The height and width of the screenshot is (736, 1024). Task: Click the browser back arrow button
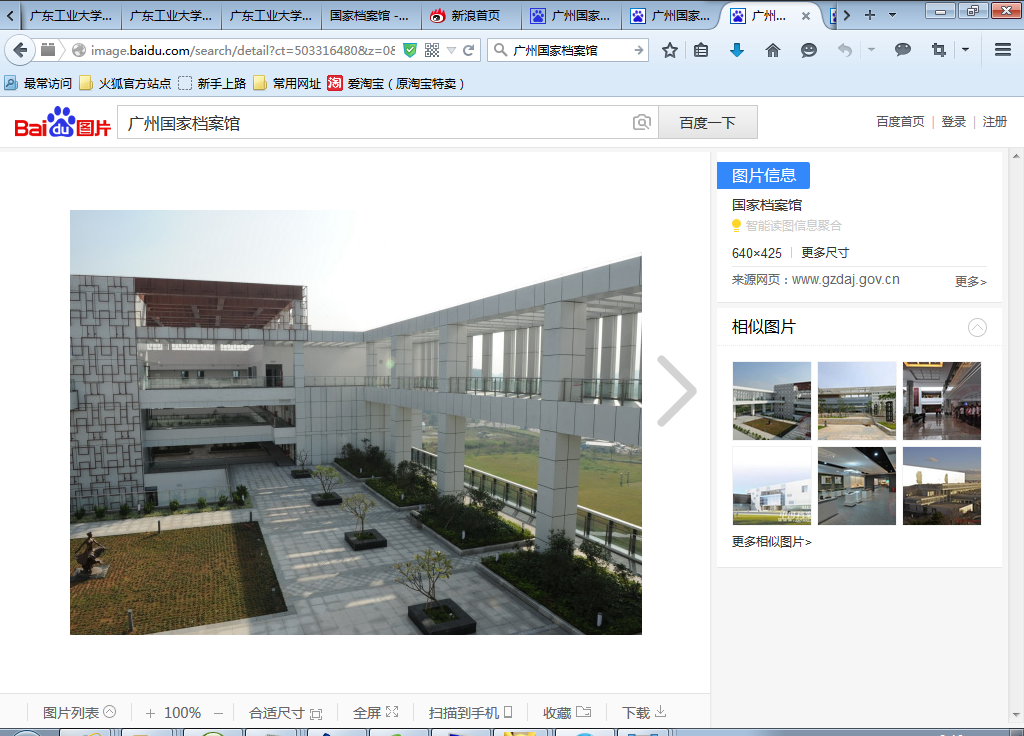pyautogui.click(x=20, y=50)
